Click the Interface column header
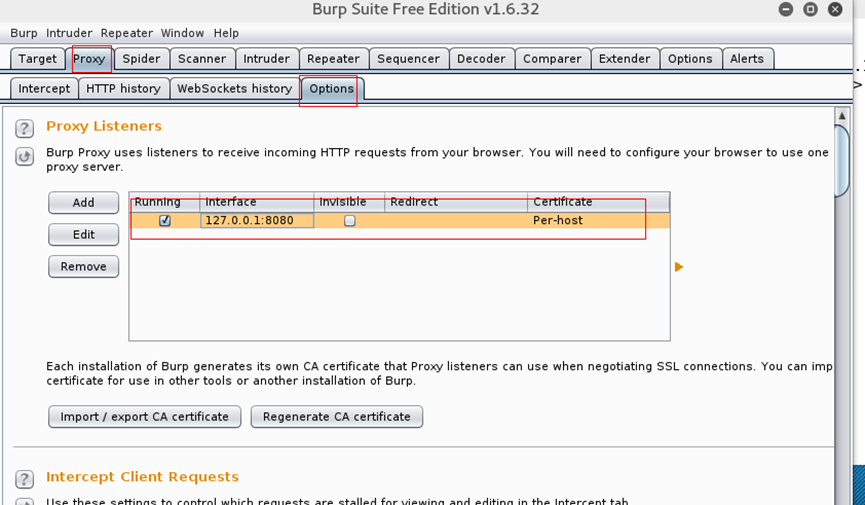This screenshot has height=505, width=865. (x=257, y=202)
